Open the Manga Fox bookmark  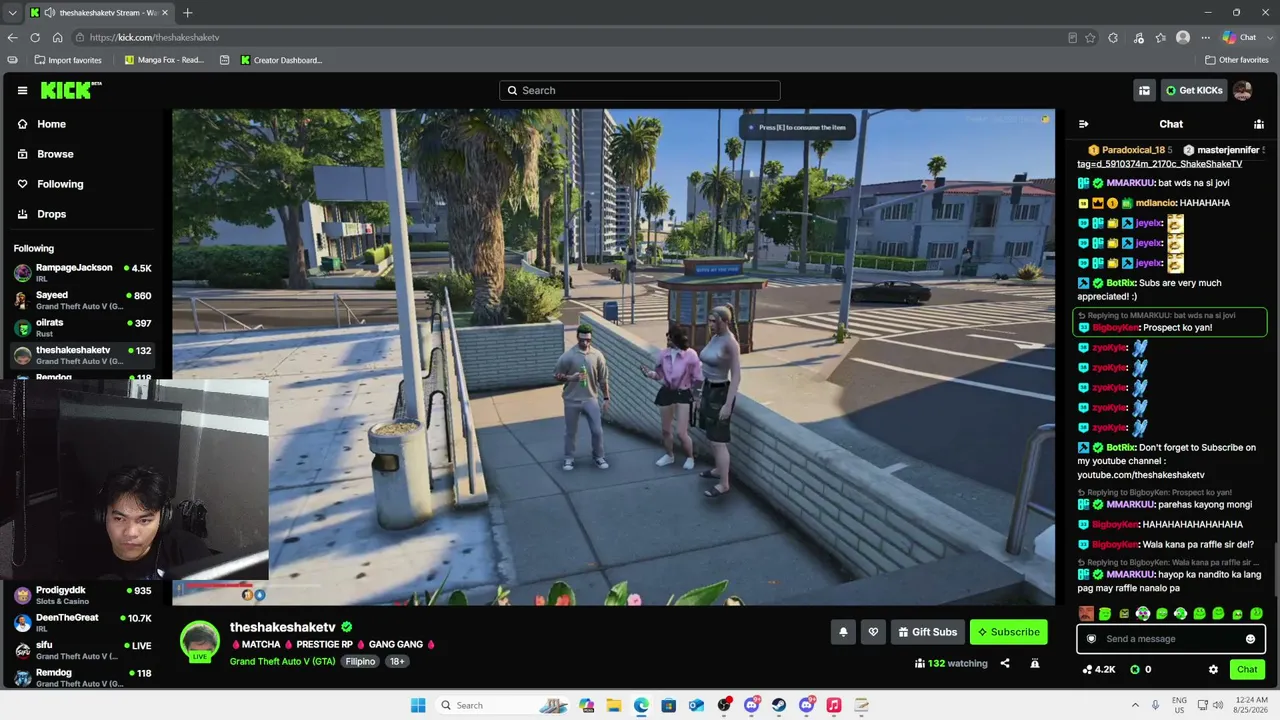[x=164, y=60]
